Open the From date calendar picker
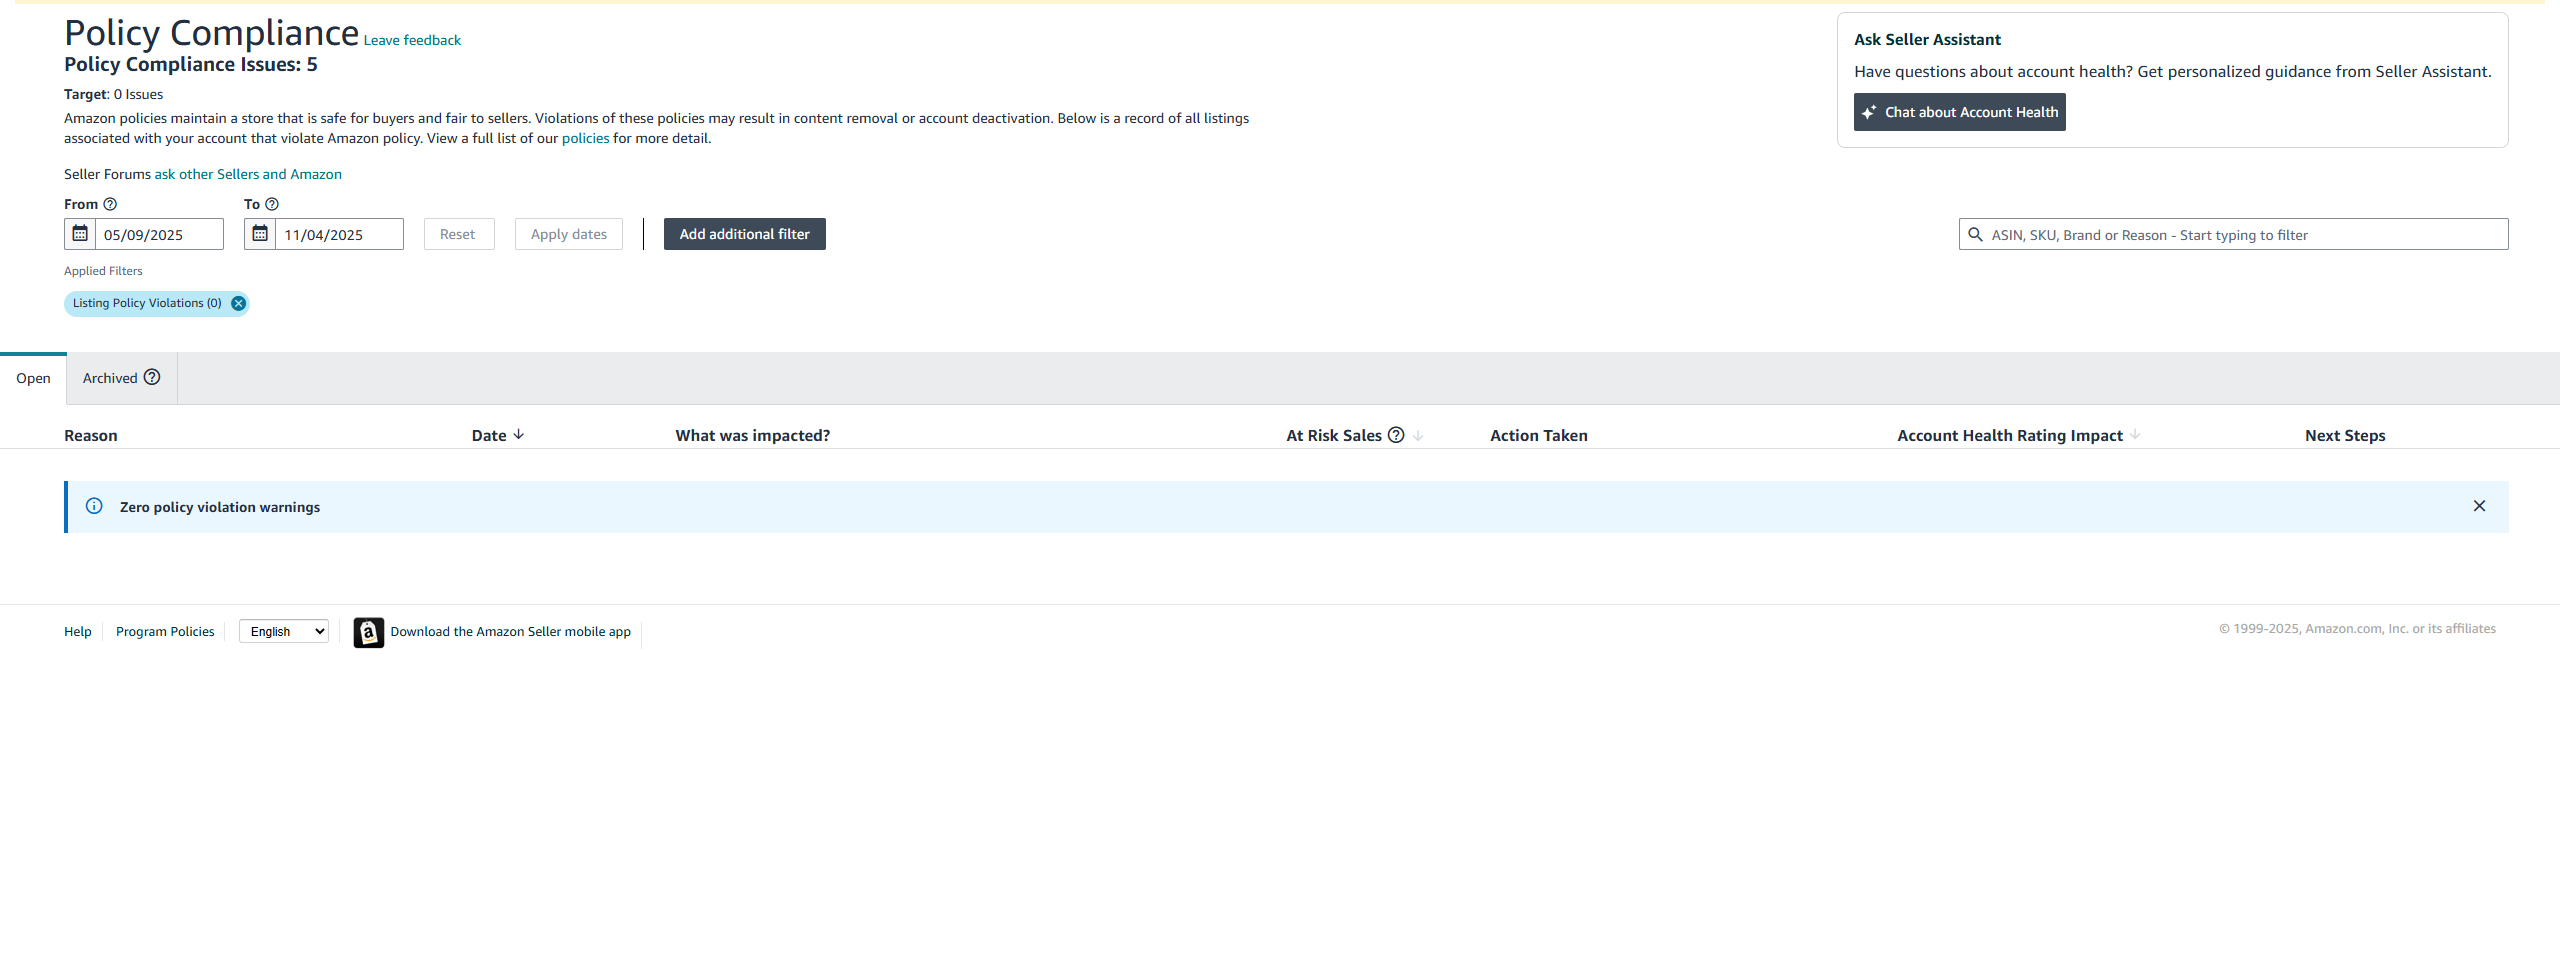Screen dimensions: 2560x964 (80, 234)
